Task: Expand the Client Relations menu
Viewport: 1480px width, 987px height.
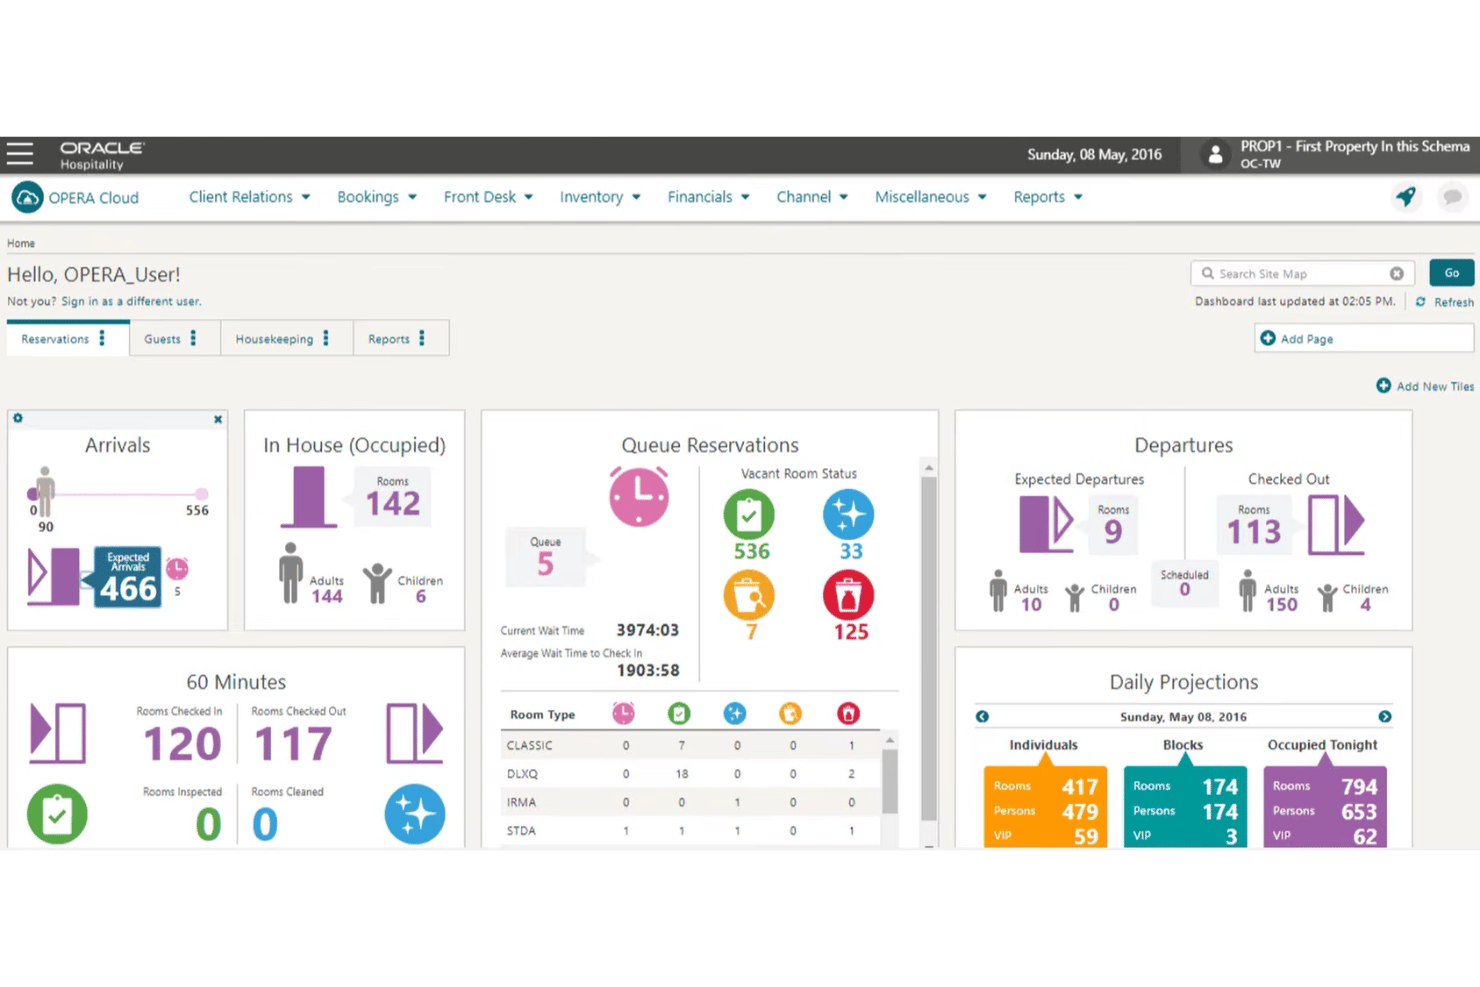Action: click(x=250, y=197)
